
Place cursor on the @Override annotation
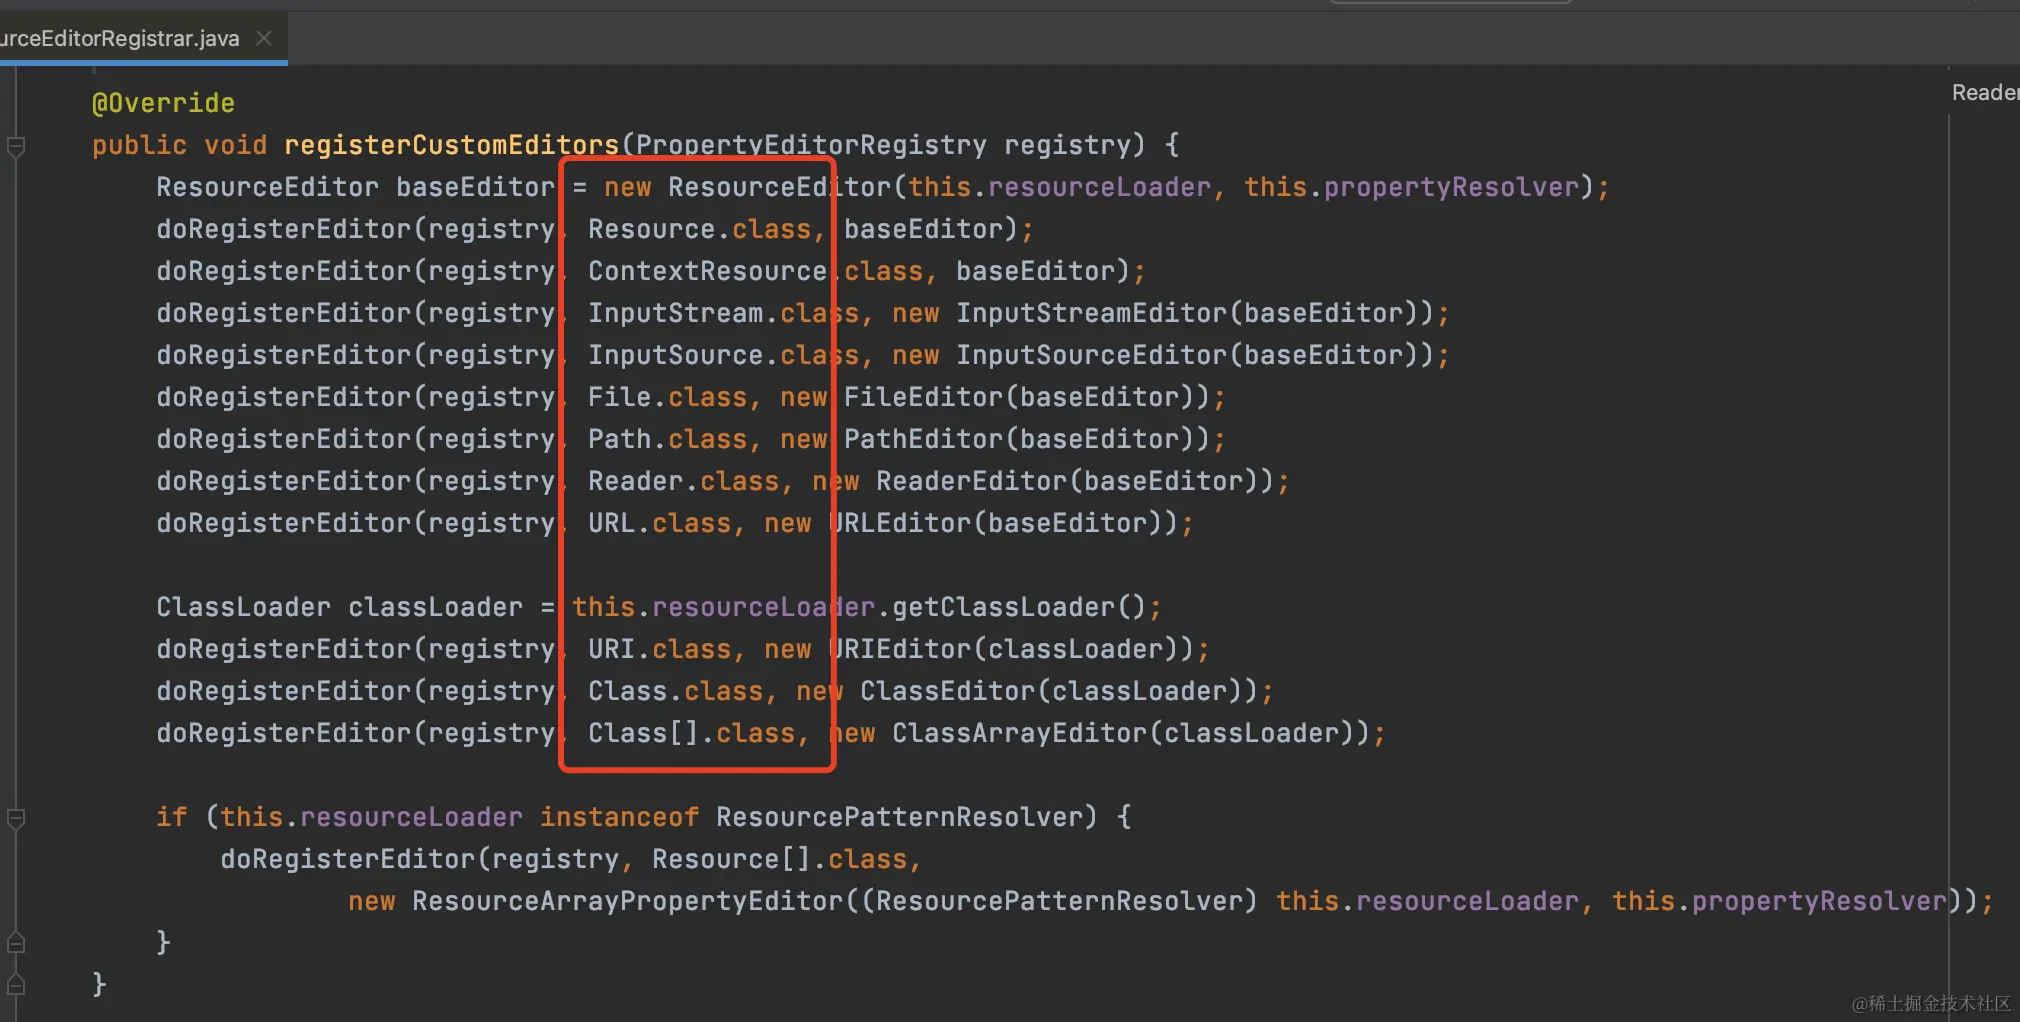click(163, 102)
